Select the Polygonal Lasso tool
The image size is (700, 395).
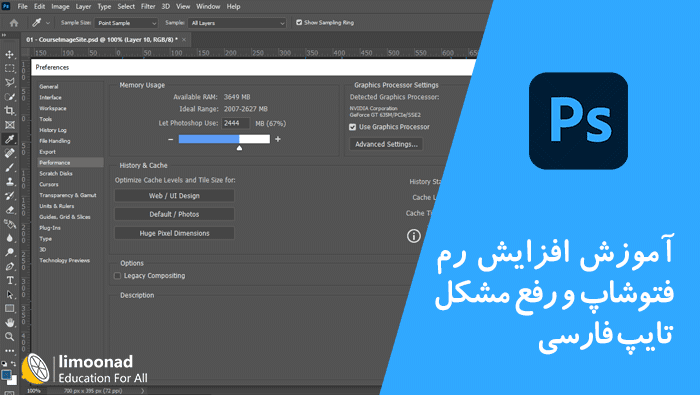pyautogui.click(x=9, y=83)
